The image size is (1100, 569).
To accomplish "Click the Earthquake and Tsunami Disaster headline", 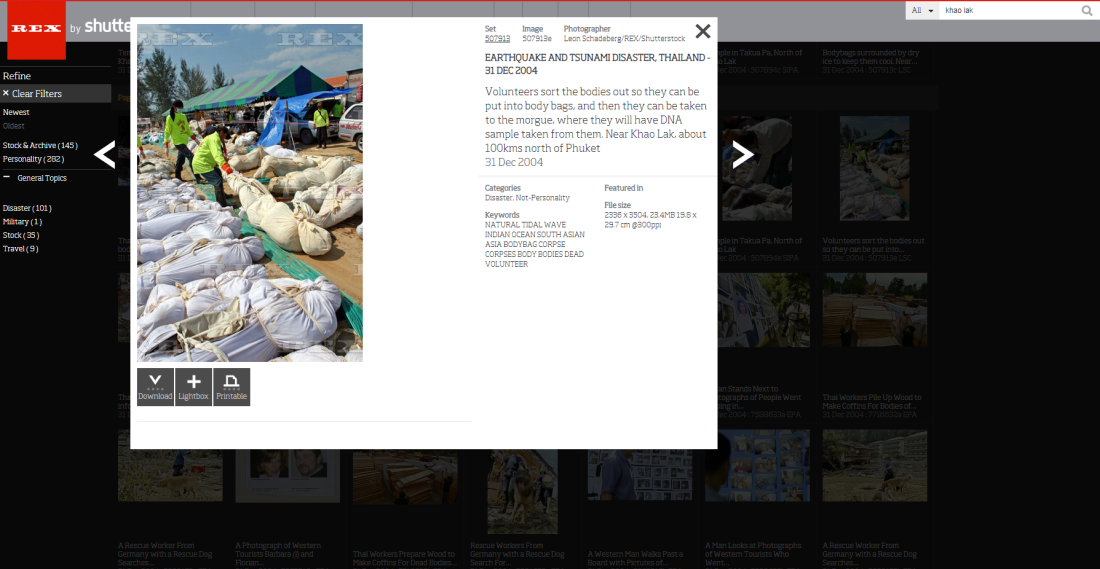I will 598,65.
